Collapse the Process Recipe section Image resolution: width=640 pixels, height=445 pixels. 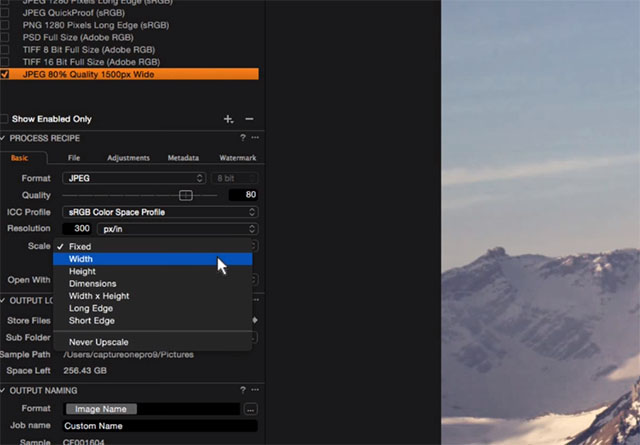[x=4, y=138]
